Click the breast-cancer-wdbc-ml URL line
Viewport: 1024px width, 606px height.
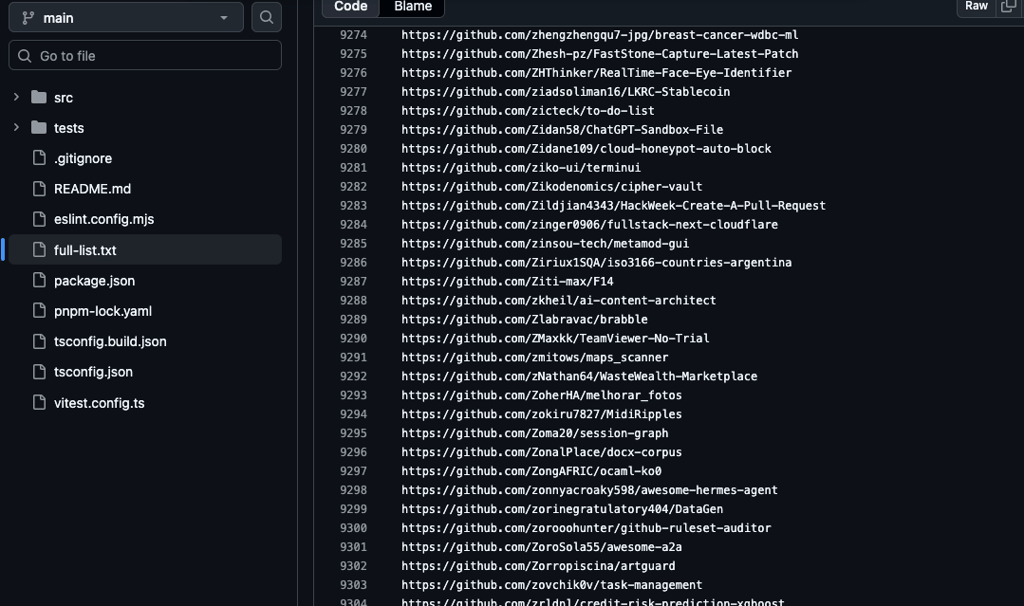(x=600, y=35)
